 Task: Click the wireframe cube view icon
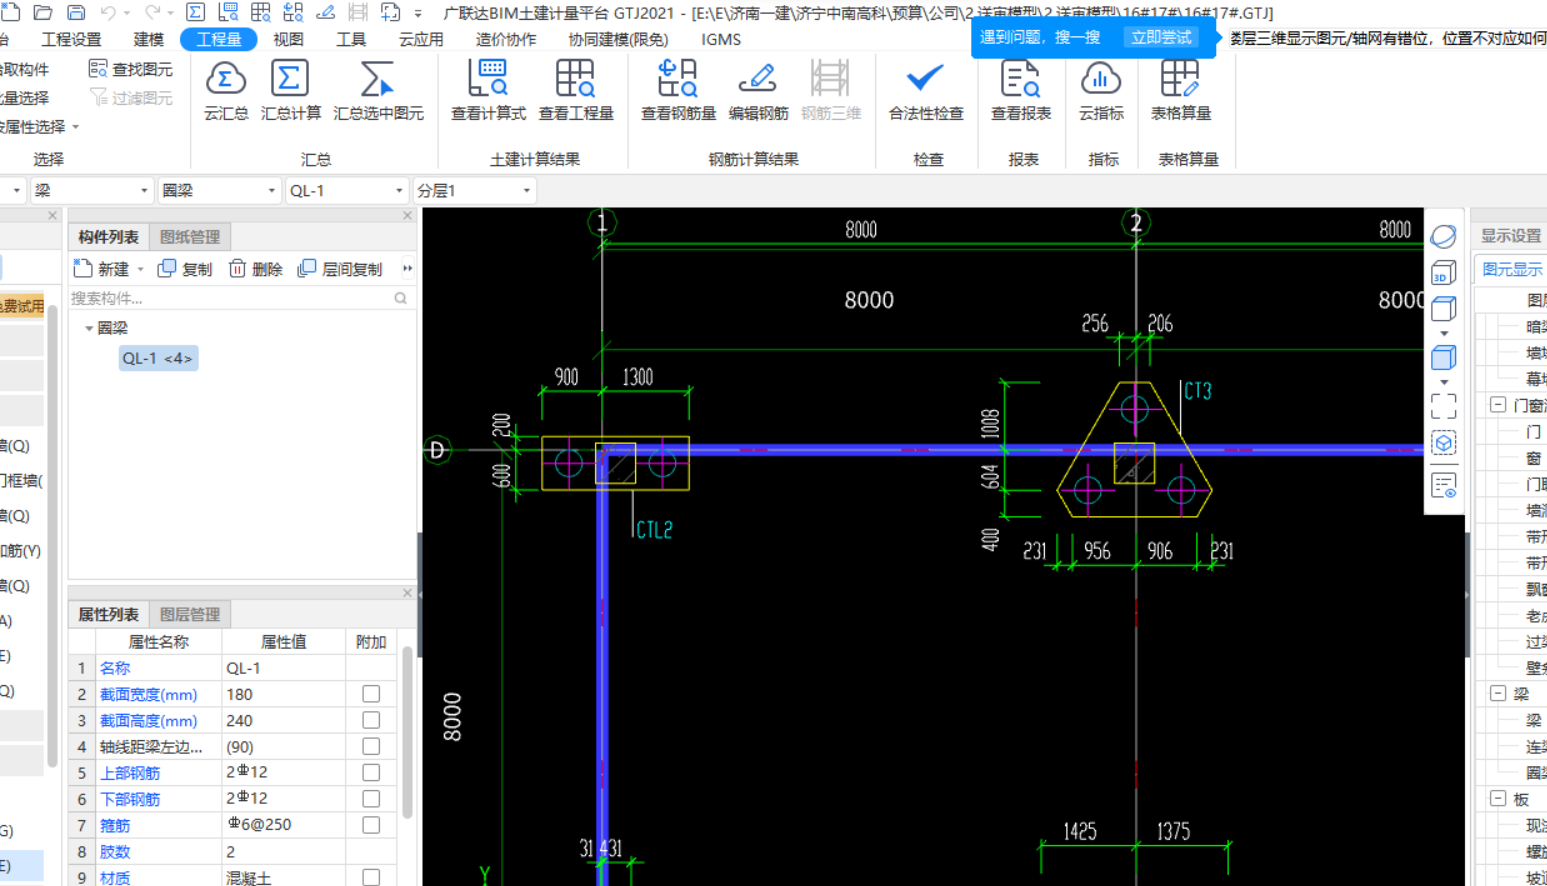point(1443,310)
